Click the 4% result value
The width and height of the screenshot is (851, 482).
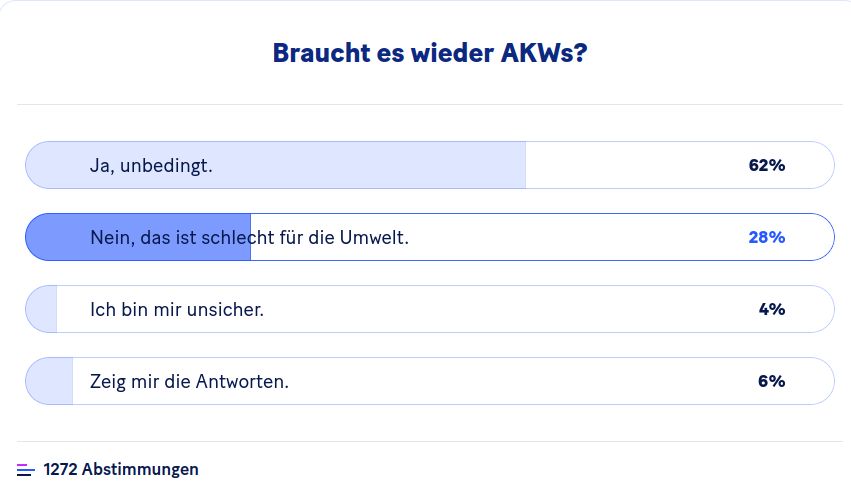(771, 309)
